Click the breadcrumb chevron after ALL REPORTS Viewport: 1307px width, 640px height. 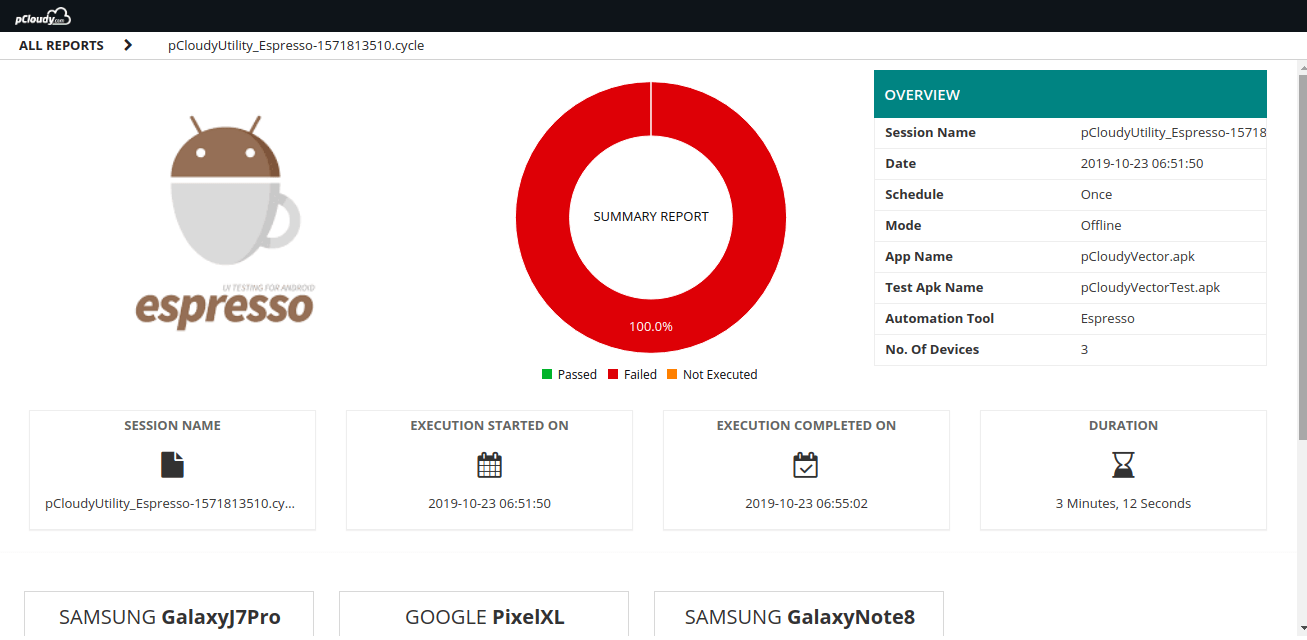tap(128, 45)
